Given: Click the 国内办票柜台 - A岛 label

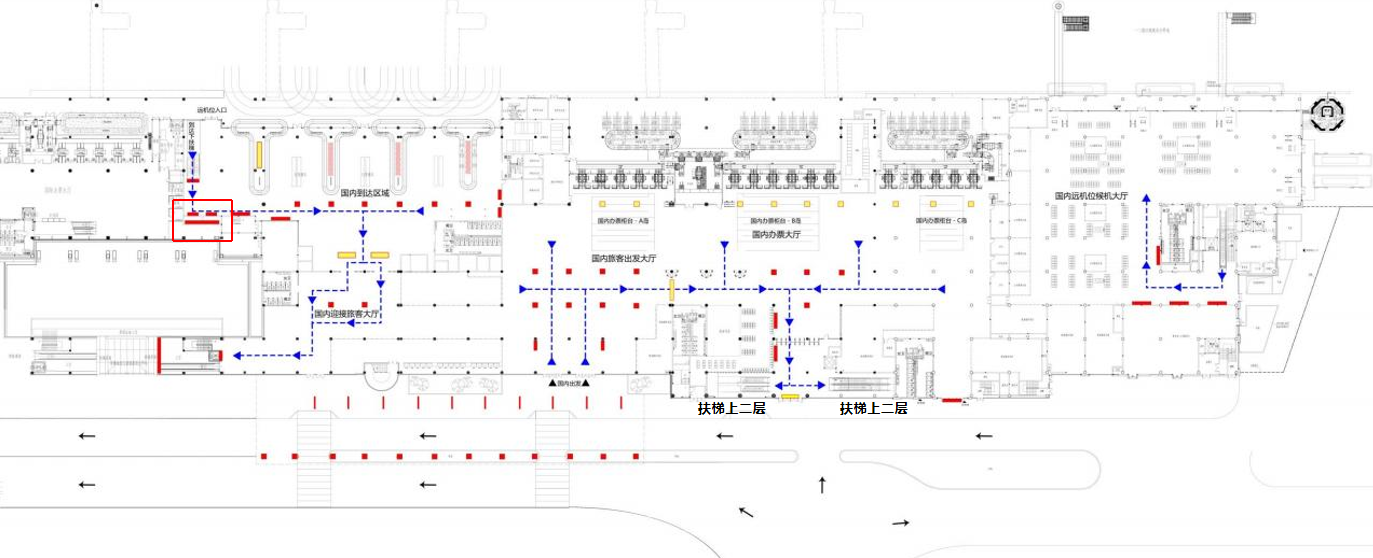Looking at the screenshot, I should pos(622,220).
